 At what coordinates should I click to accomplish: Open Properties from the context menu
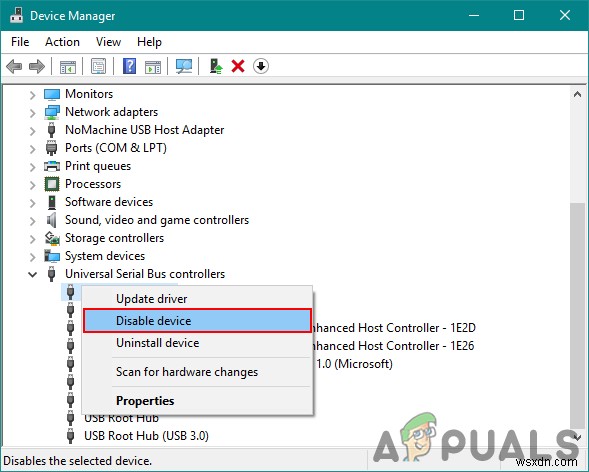click(x=197, y=401)
